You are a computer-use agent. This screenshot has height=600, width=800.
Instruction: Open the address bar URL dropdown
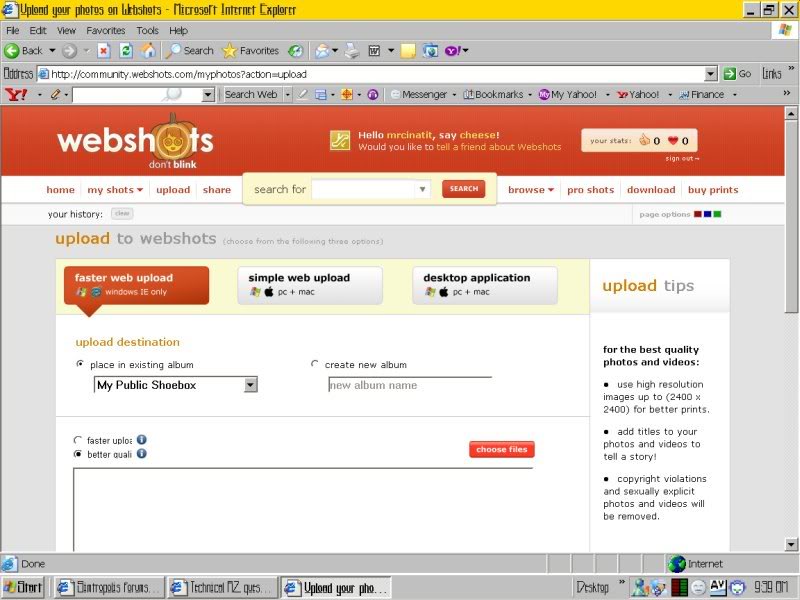click(711, 74)
